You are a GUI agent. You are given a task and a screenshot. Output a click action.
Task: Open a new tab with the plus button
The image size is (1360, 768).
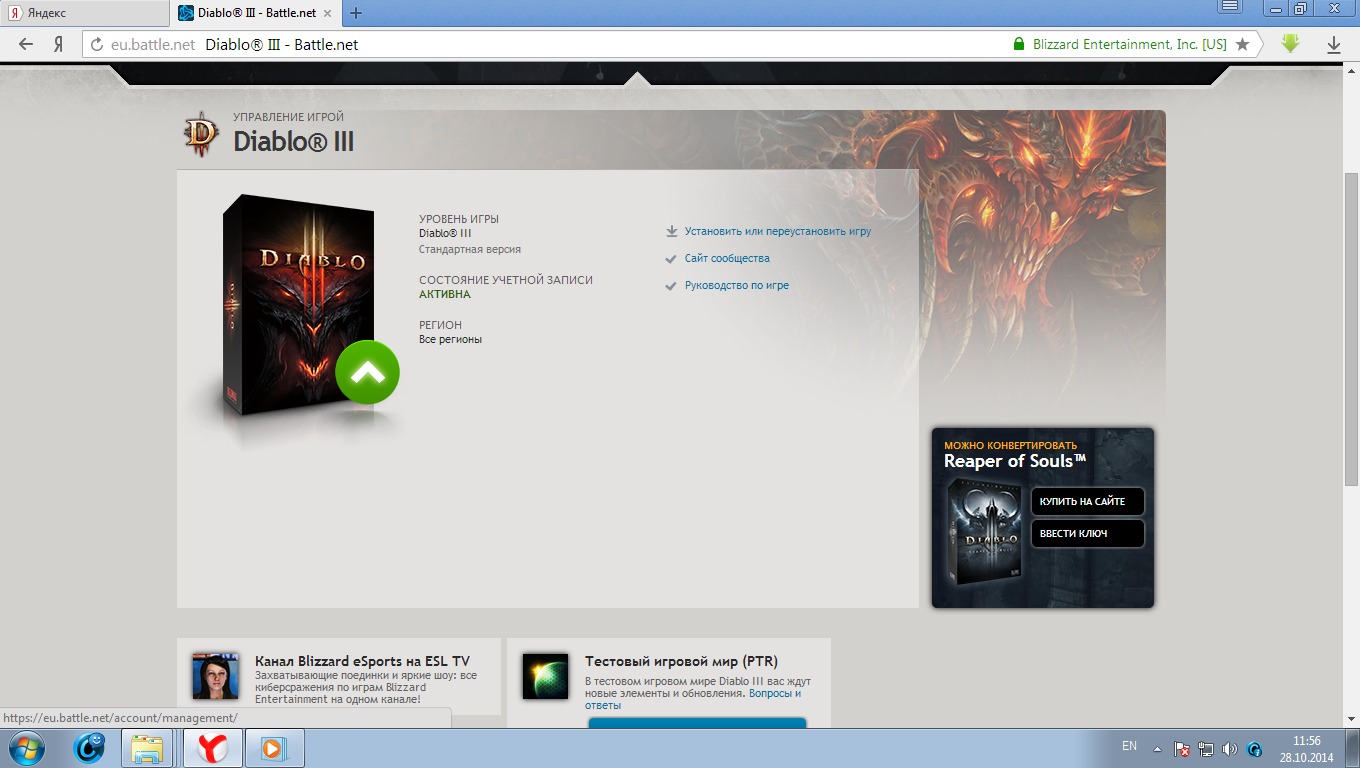(356, 13)
